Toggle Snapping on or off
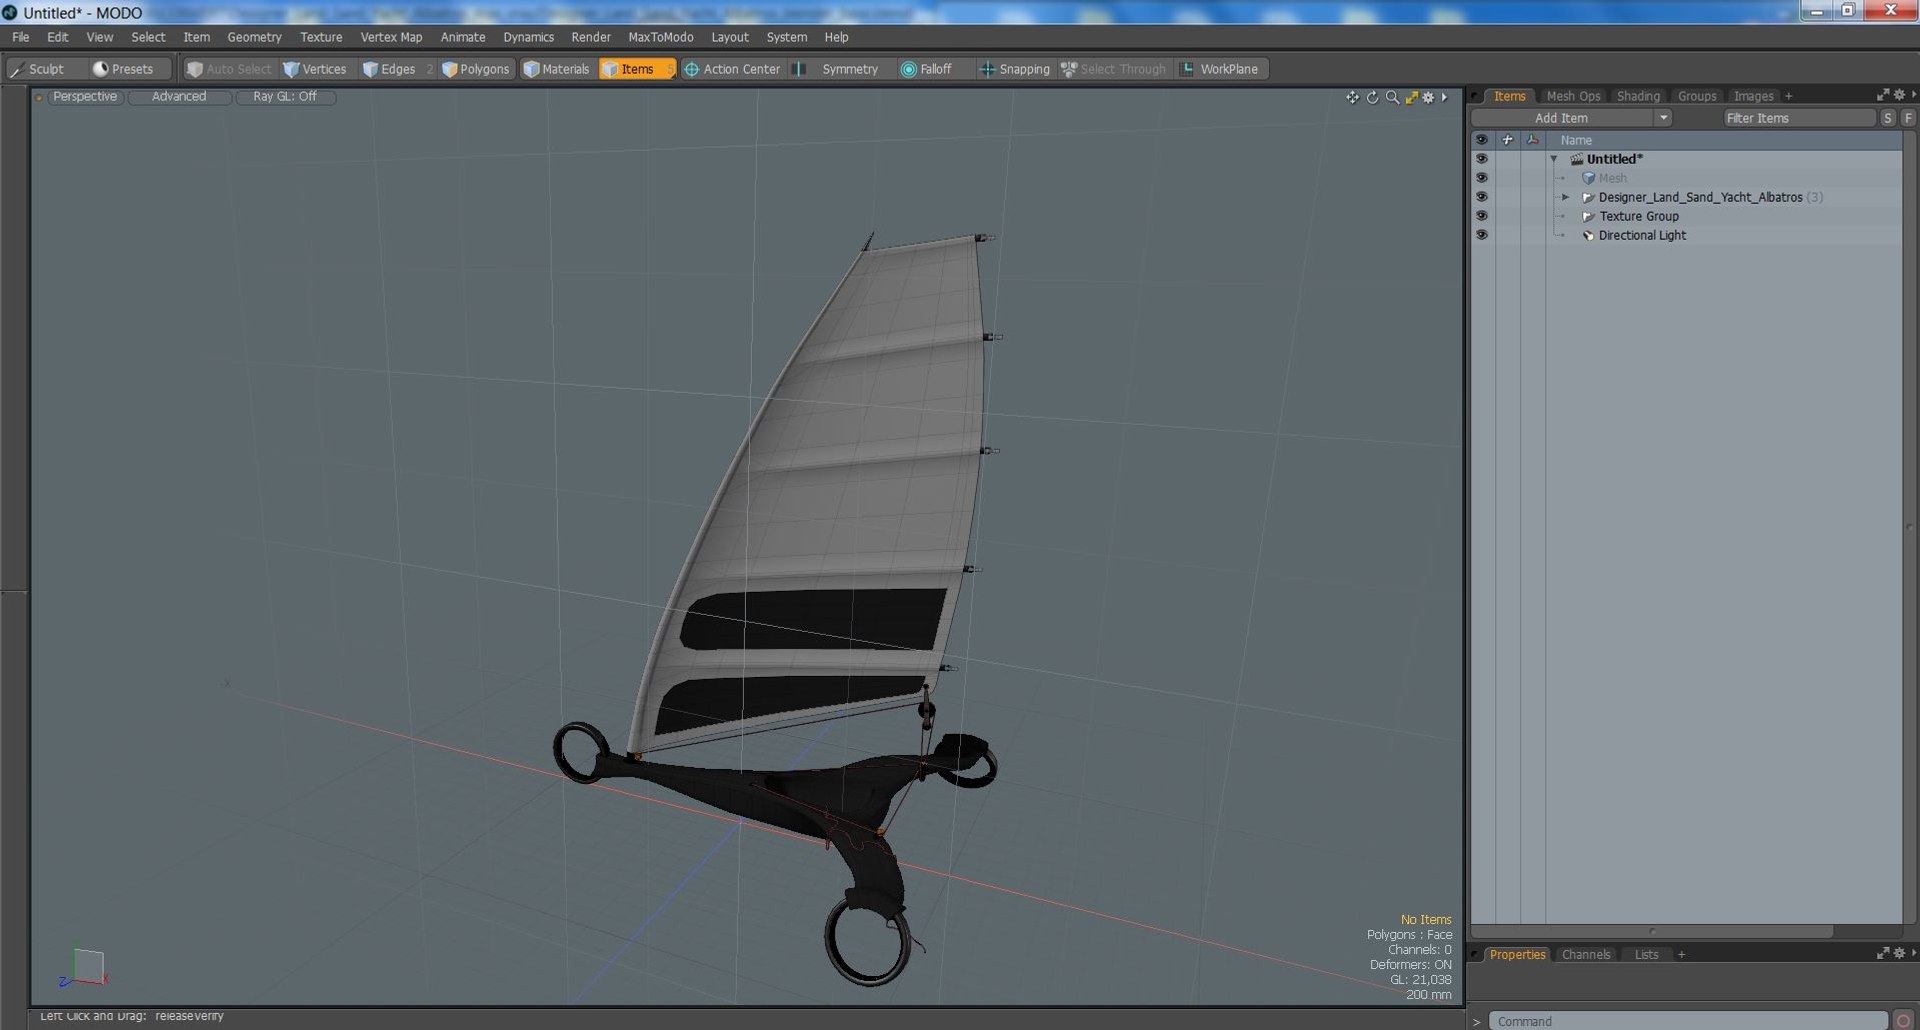Image resolution: width=1920 pixels, height=1030 pixels. pos(1015,69)
